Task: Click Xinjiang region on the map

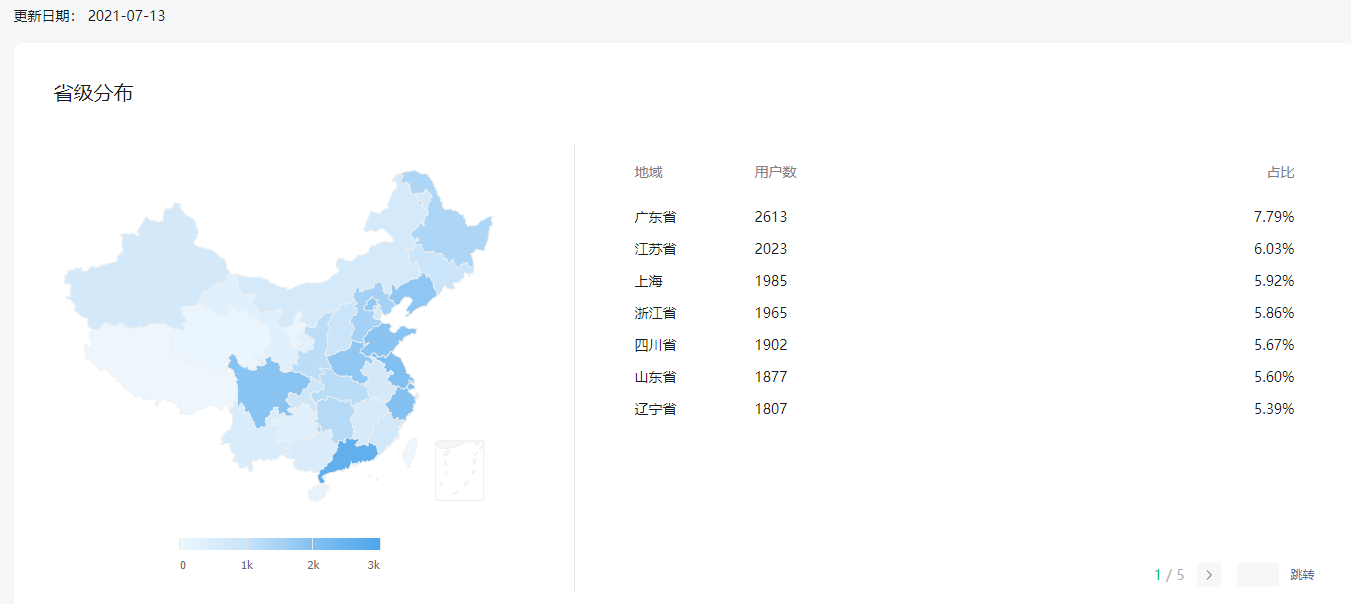Action: (x=140, y=270)
